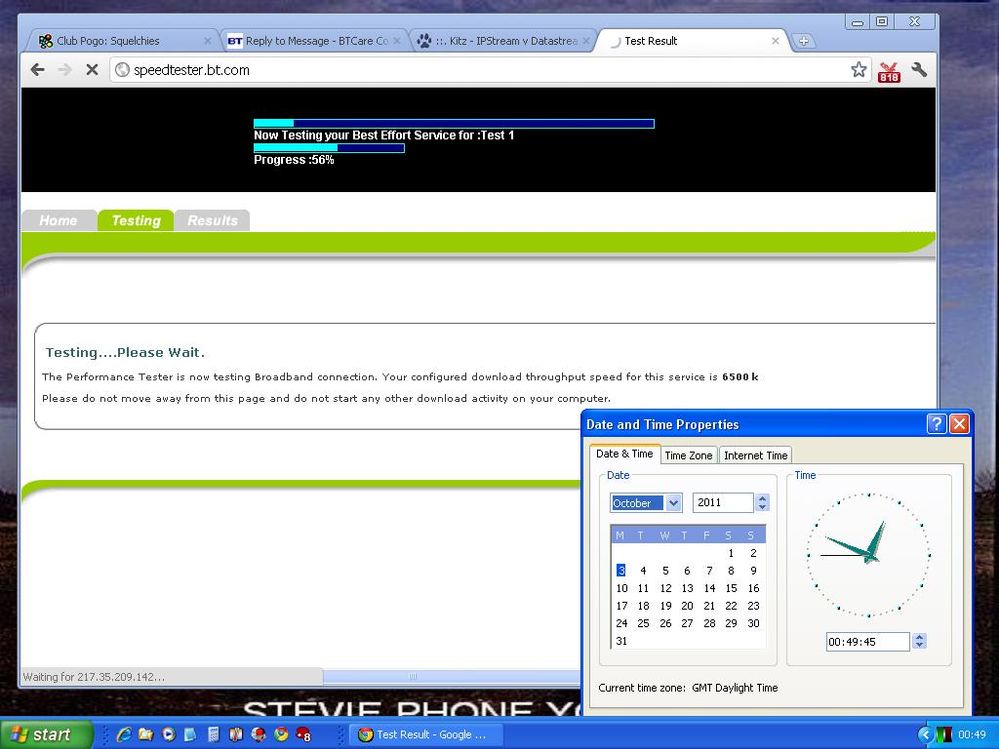999x749 pixels.
Task: Open the Calculator icon in quick launch
Action: point(213,734)
